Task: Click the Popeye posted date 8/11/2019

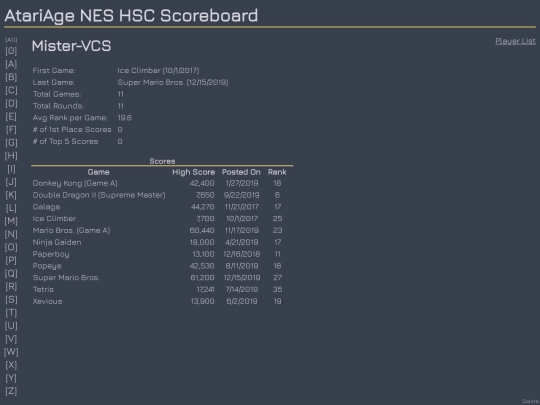Action: point(242,266)
